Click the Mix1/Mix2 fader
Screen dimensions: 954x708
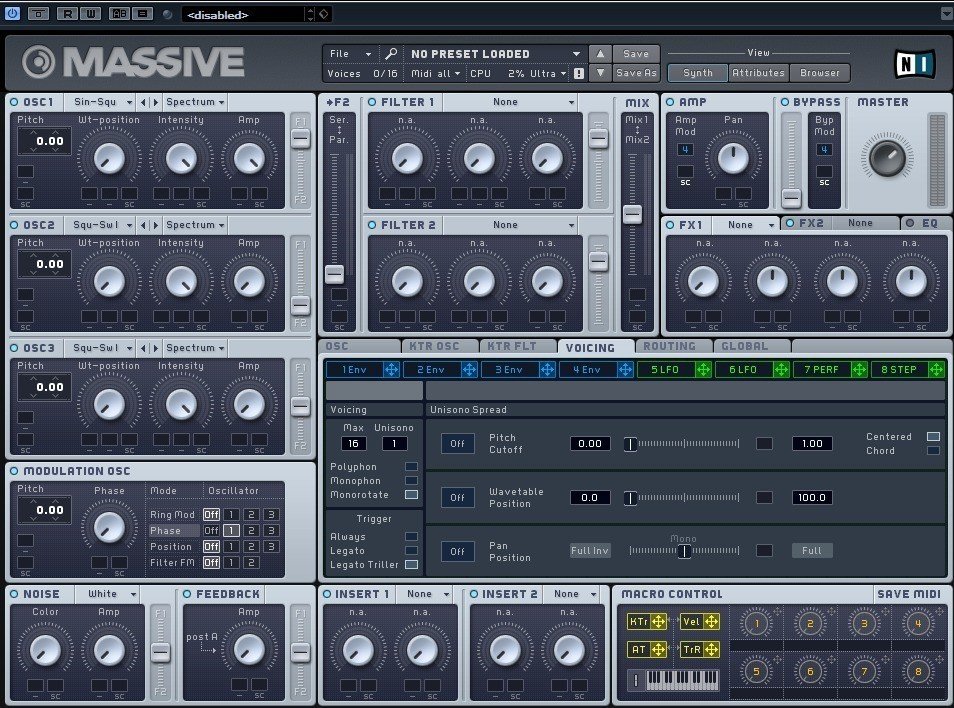tap(632, 213)
